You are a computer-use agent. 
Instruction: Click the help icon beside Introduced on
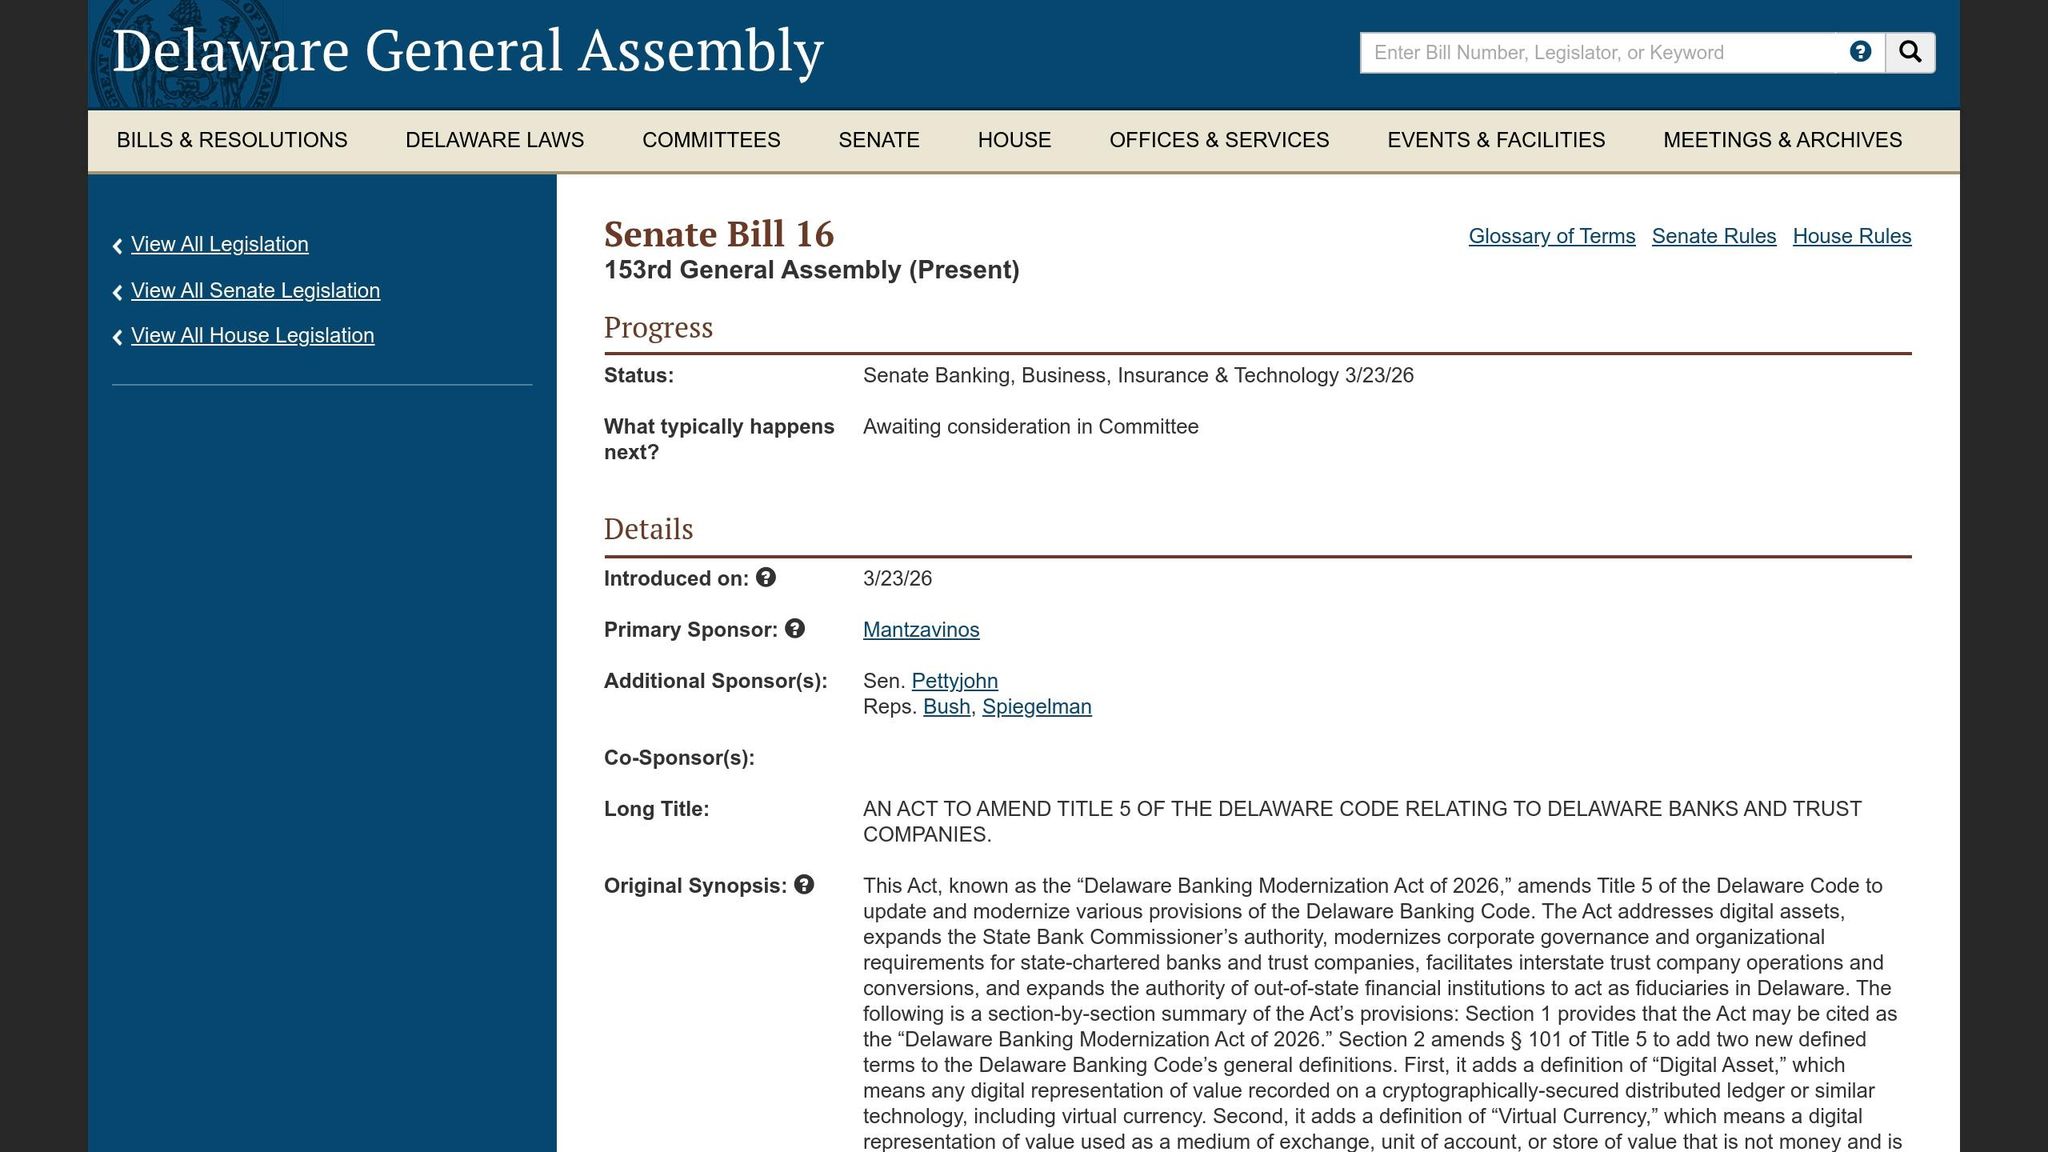click(x=766, y=577)
